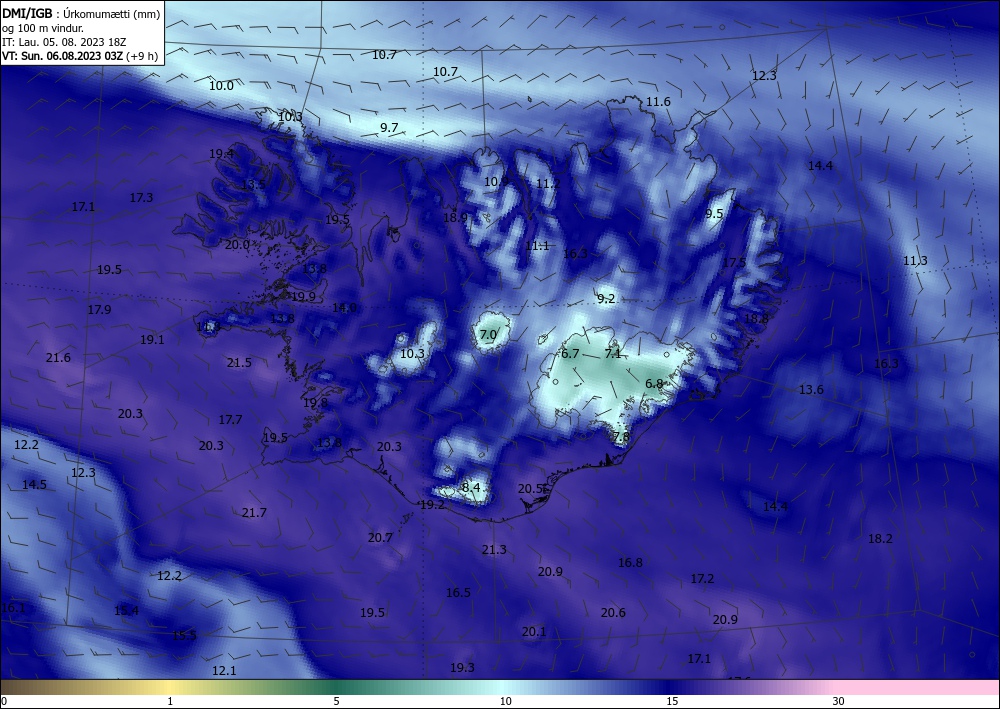
Task: Click the value 21.7 on the map
Action: point(254,513)
